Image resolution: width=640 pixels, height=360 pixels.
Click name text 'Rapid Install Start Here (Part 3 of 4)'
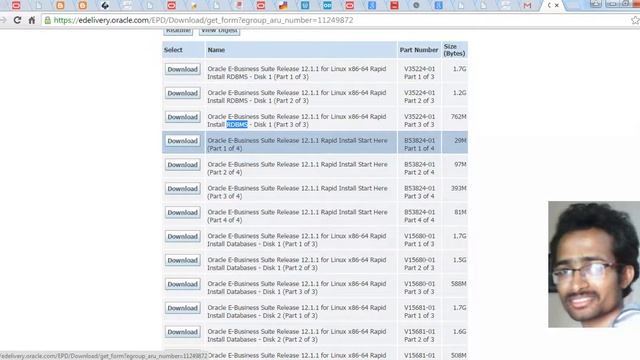(x=297, y=192)
